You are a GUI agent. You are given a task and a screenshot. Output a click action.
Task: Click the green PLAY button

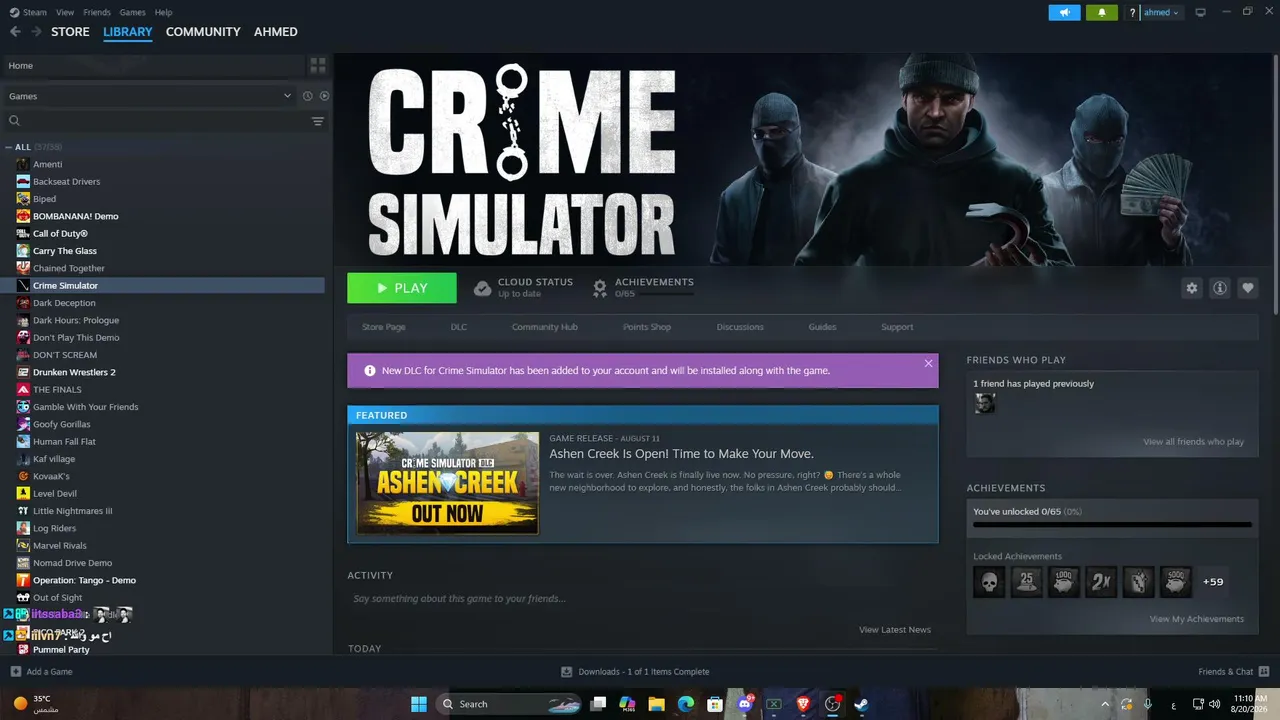pos(402,288)
